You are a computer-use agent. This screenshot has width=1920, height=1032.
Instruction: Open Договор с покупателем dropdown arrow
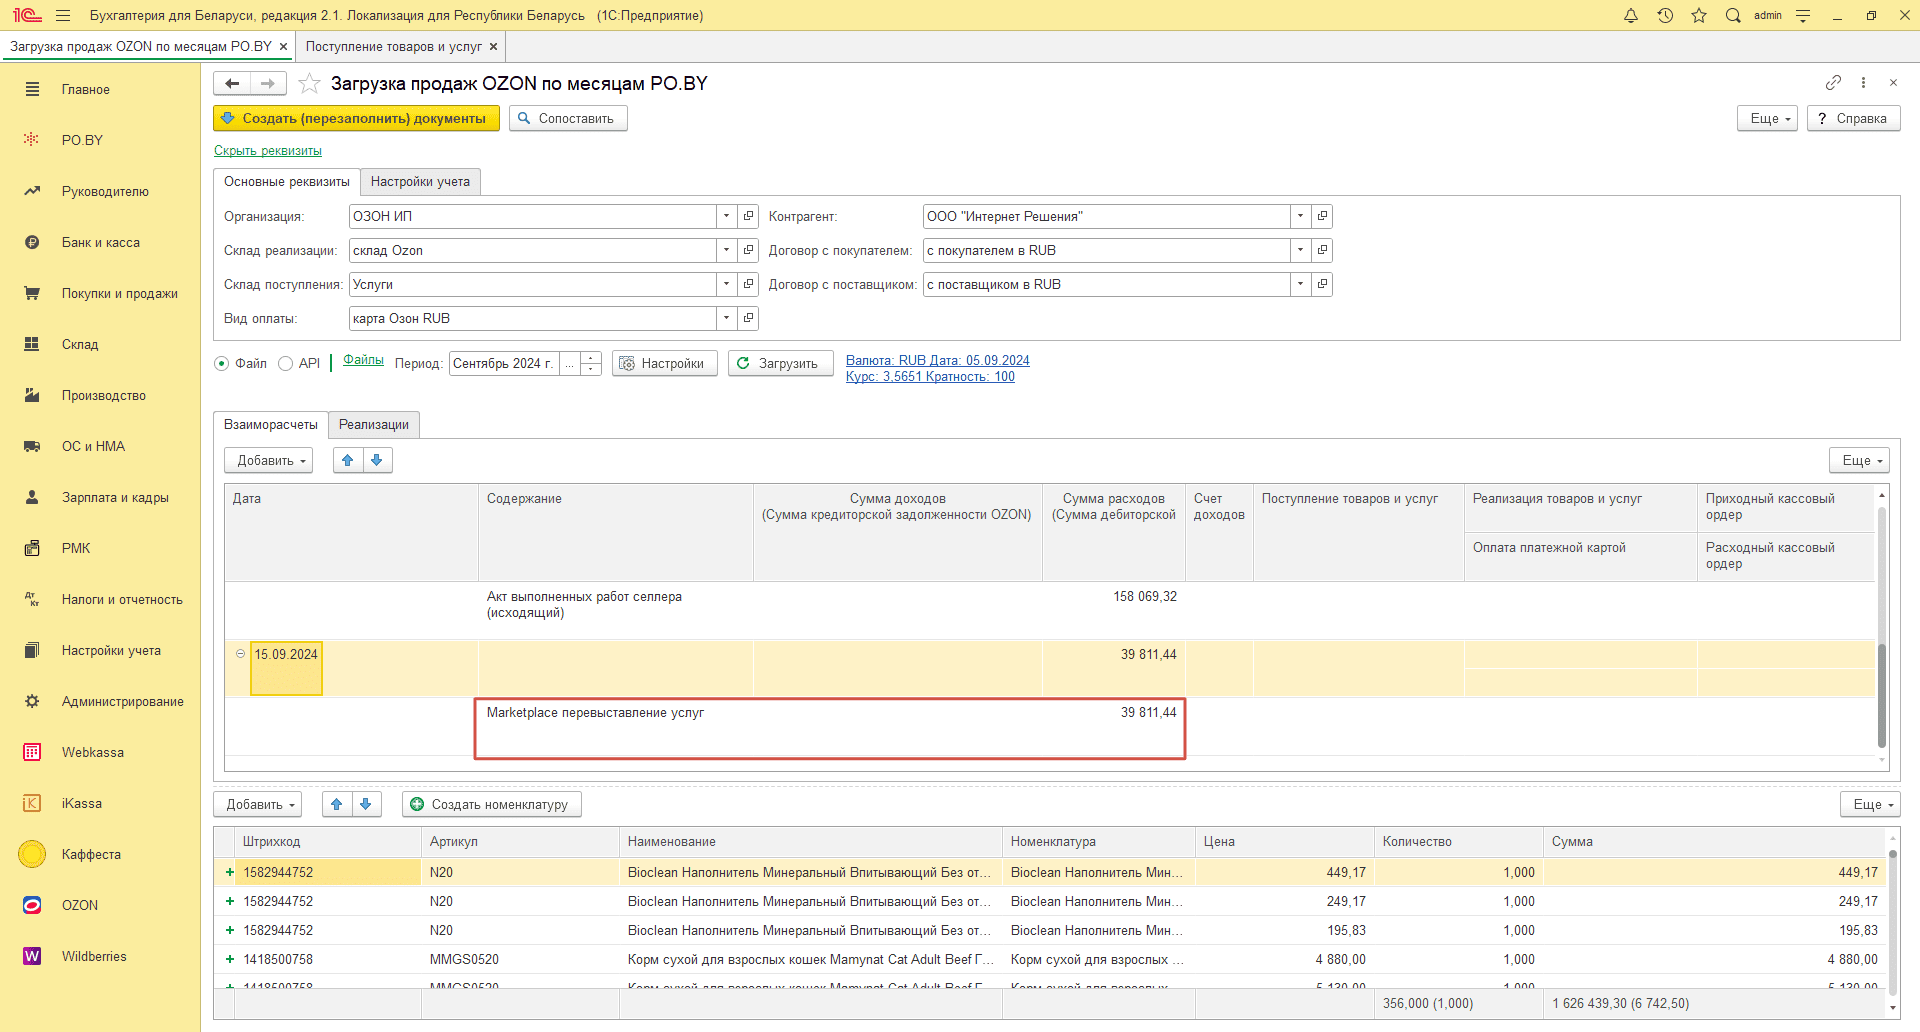point(1300,250)
